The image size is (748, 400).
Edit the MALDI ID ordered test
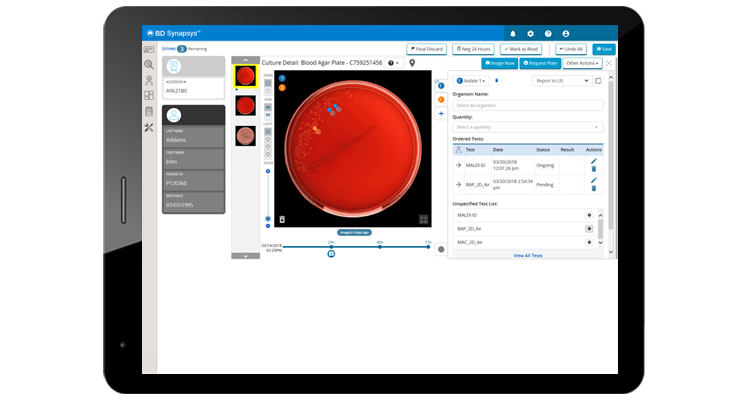[x=594, y=161]
